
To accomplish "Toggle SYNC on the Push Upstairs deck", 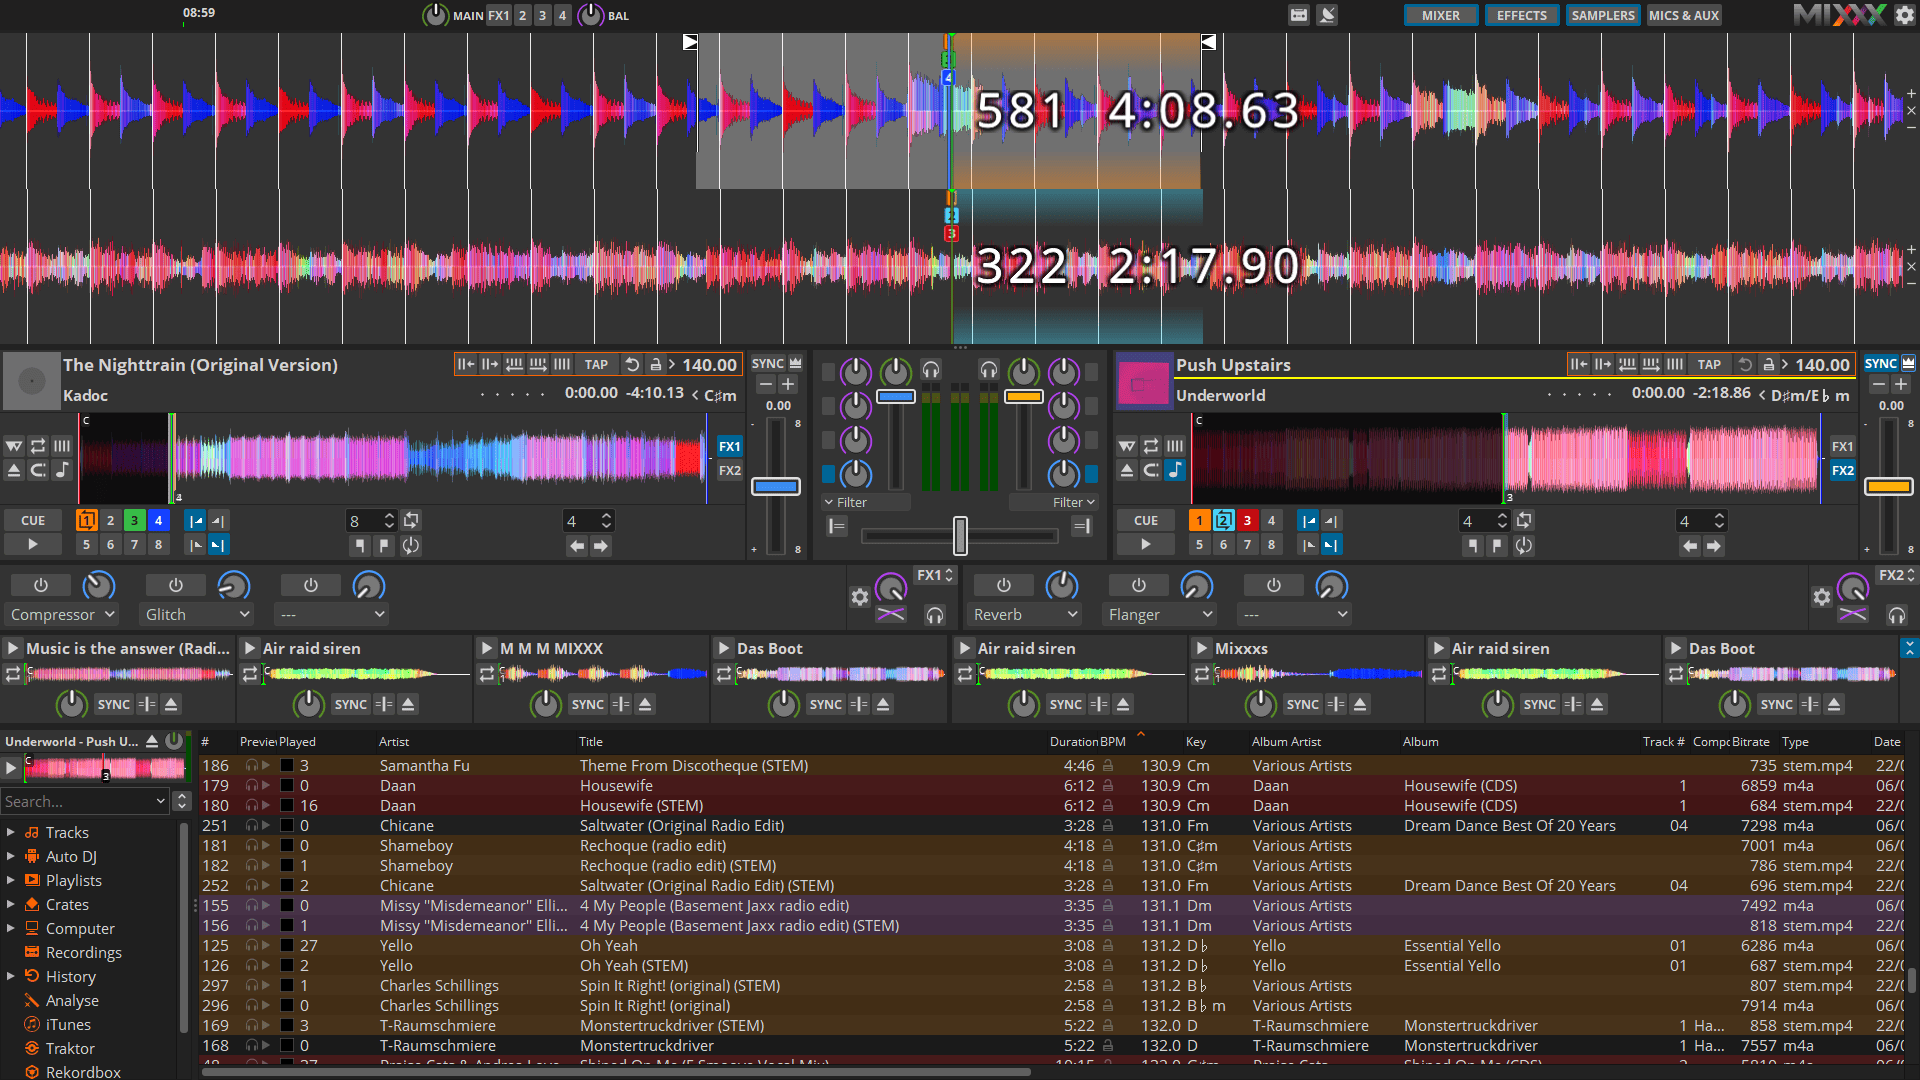I will point(1879,364).
